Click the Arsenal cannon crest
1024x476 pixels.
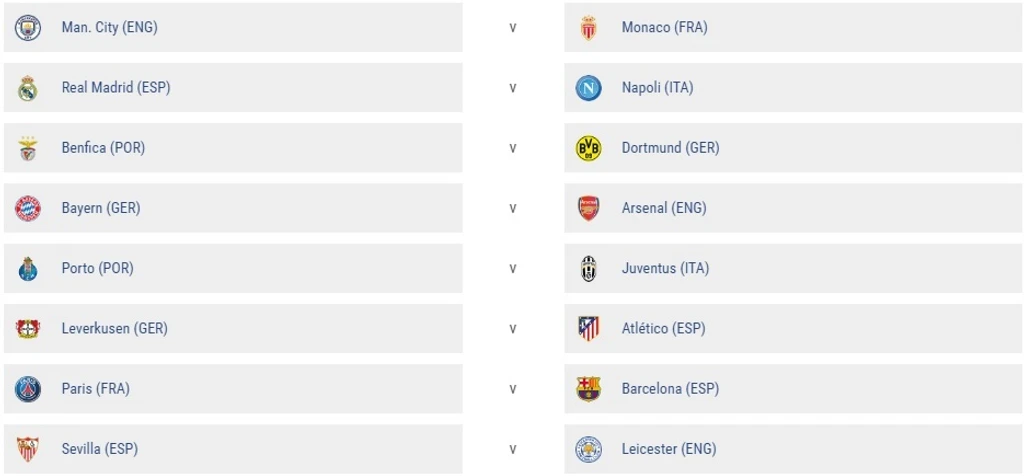point(588,208)
